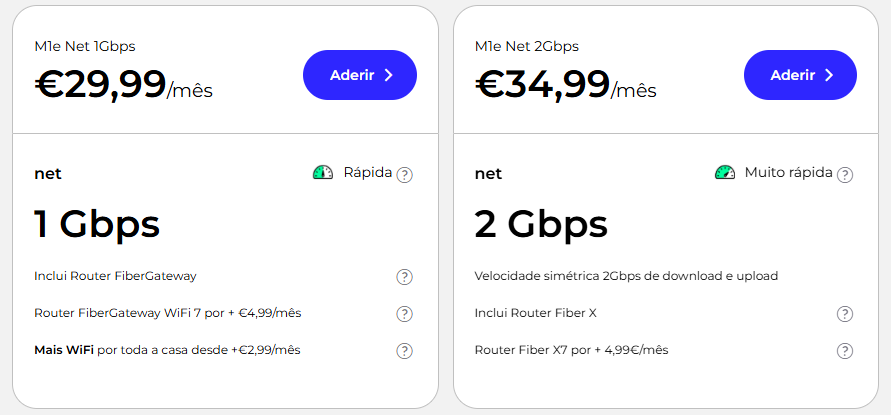Click the 2 Gbps speed heading
Screen dimensions: 891x415
(x=541, y=224)
